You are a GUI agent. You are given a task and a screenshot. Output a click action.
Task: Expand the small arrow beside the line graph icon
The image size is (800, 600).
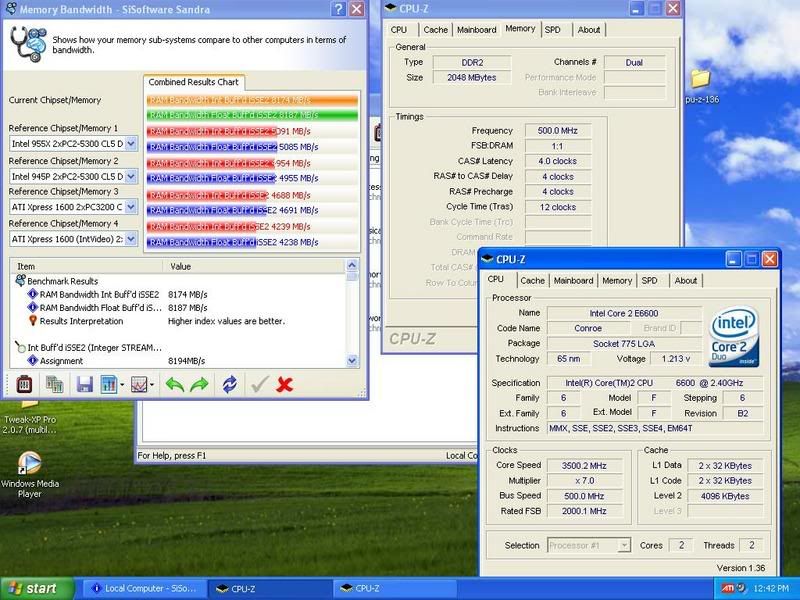152,384
